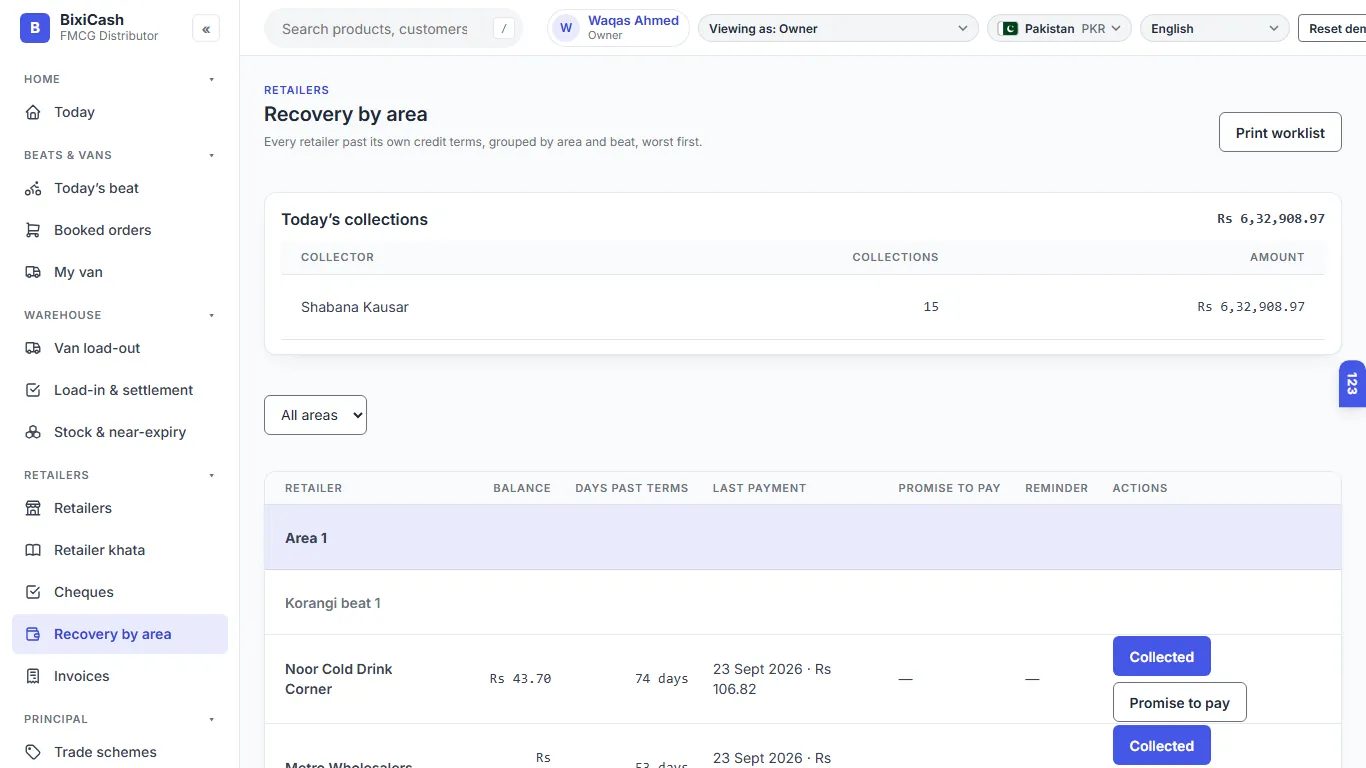Open the 123 side tab
The image size is (1366, 768).
[1352, 384]
